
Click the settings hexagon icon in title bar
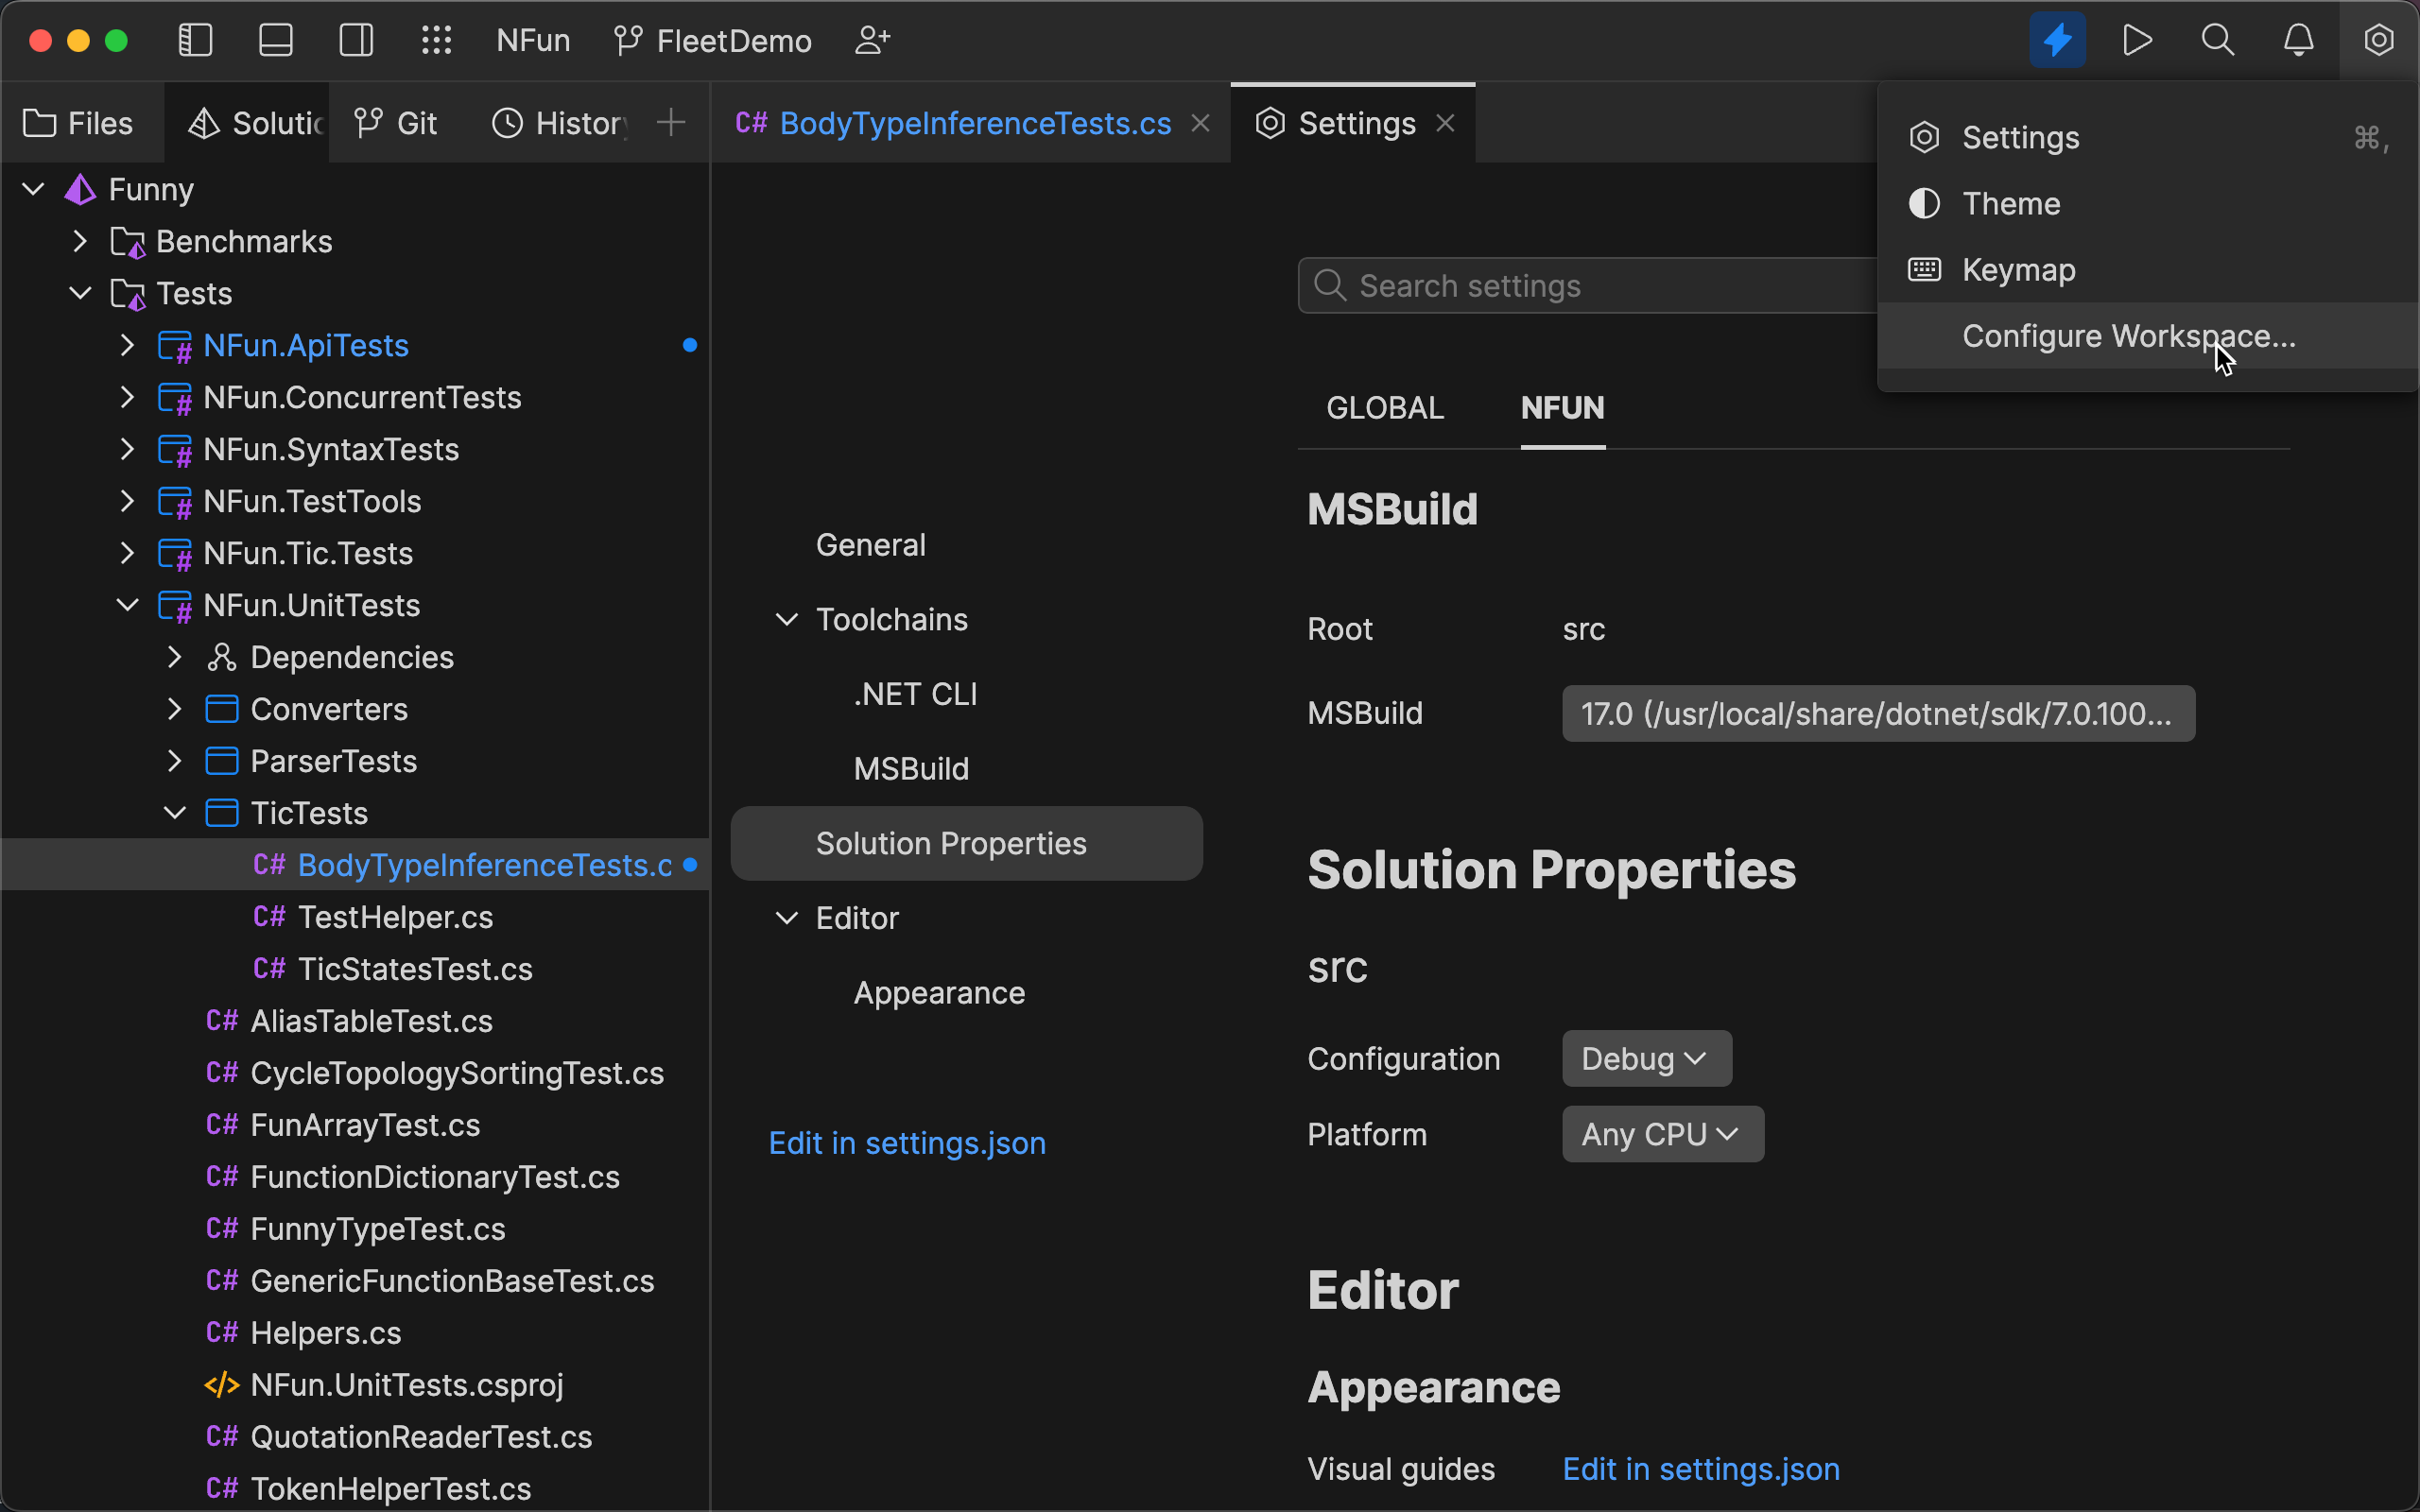click(x=2379, y=40)
